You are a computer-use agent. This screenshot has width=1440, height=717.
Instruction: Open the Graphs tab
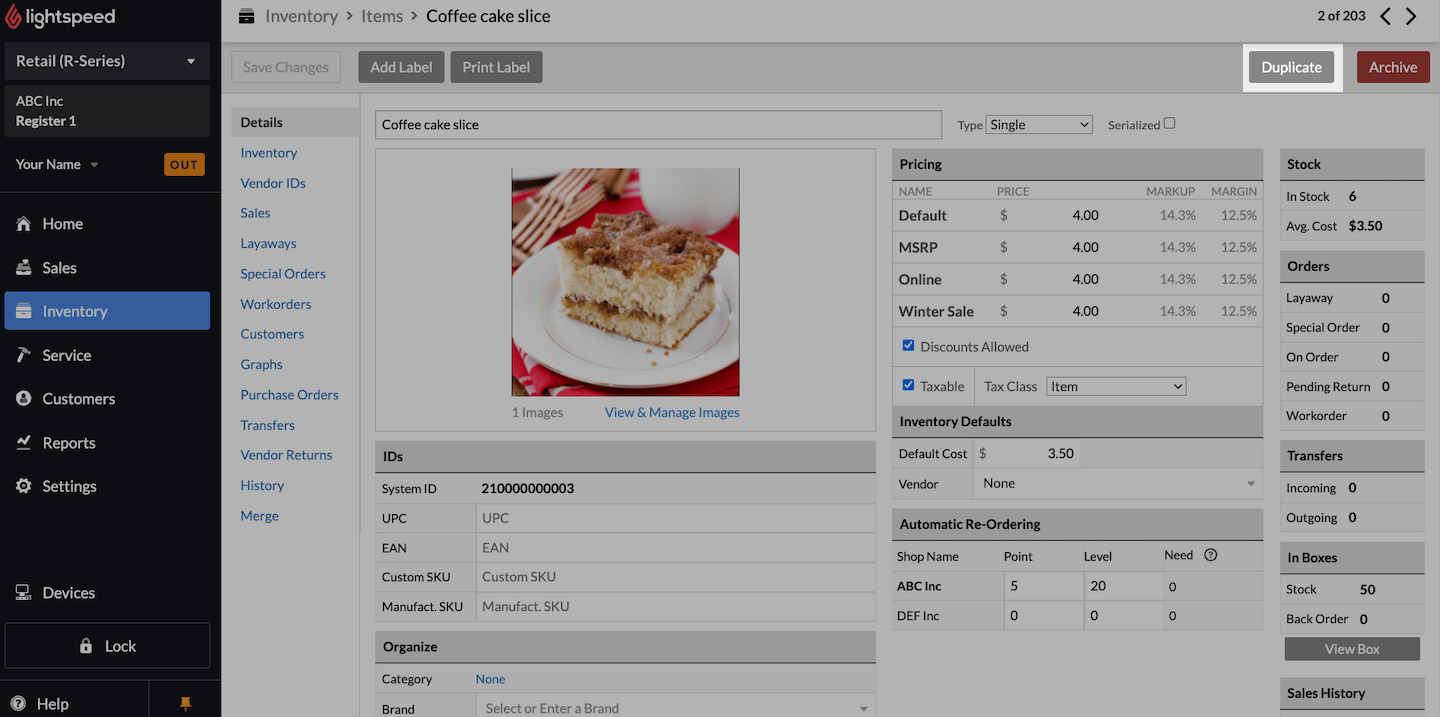[x=261, y=364]
